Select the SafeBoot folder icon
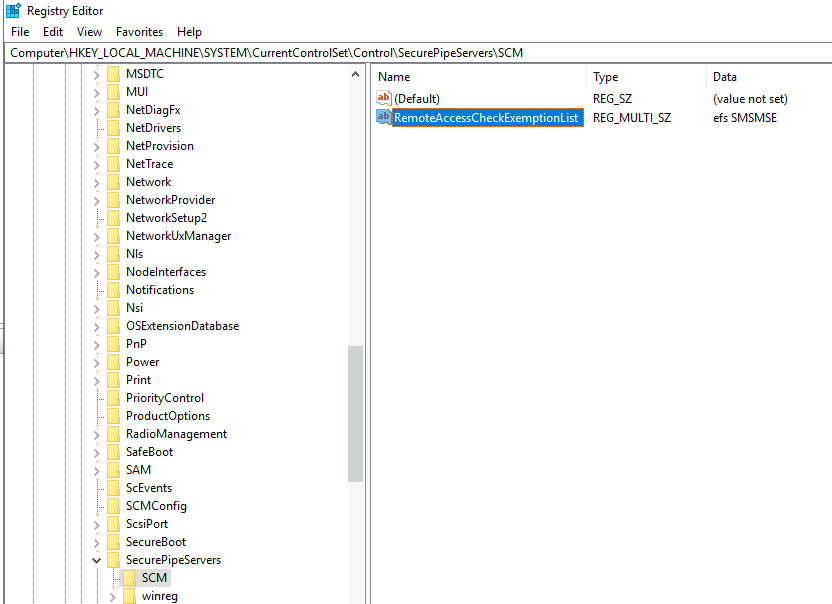 (113, 452)
